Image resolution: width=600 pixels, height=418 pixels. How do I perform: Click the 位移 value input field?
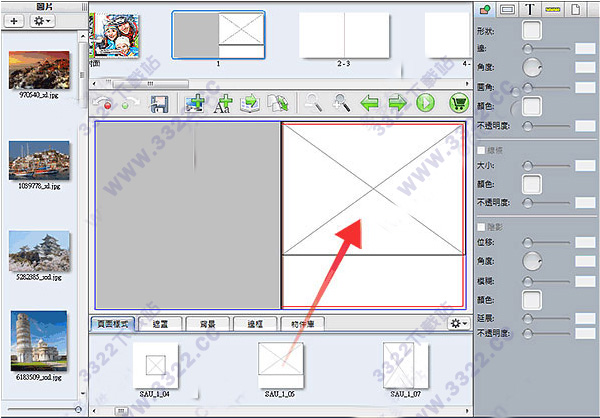tap(585, 242)
